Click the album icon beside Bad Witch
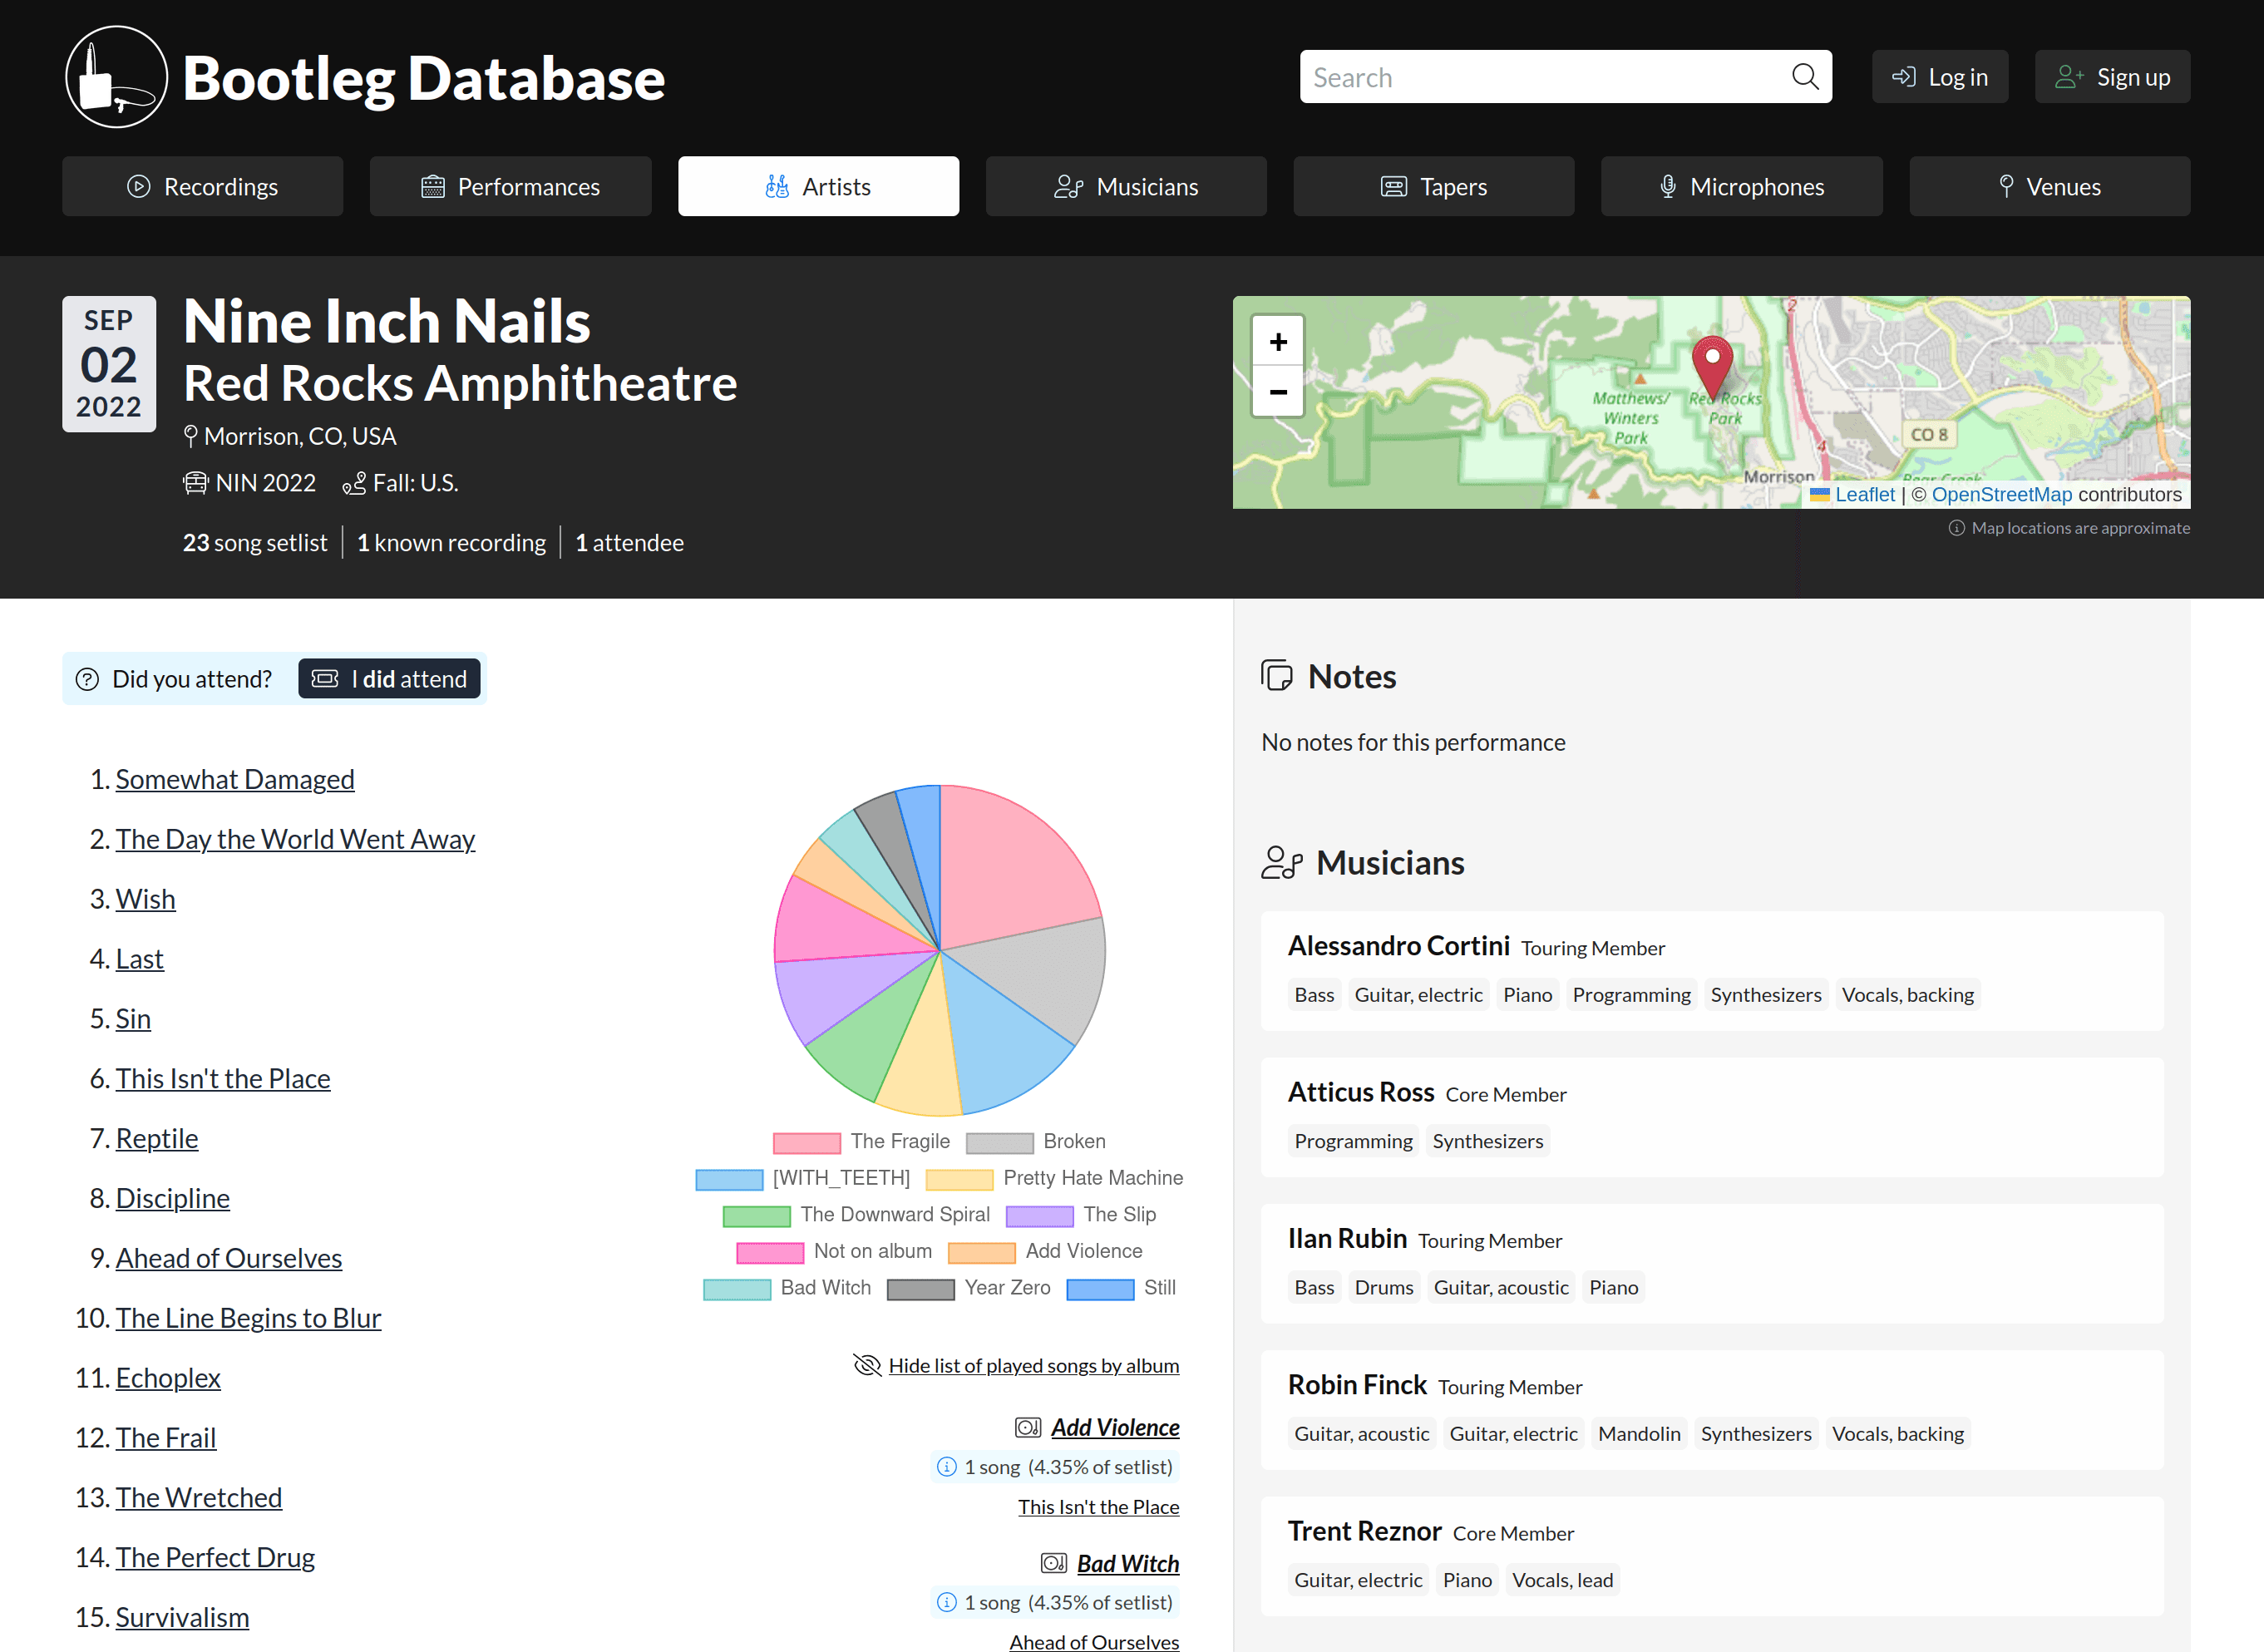The width and height of the screenshot is (2264, 1652). click(1054, 1563)
